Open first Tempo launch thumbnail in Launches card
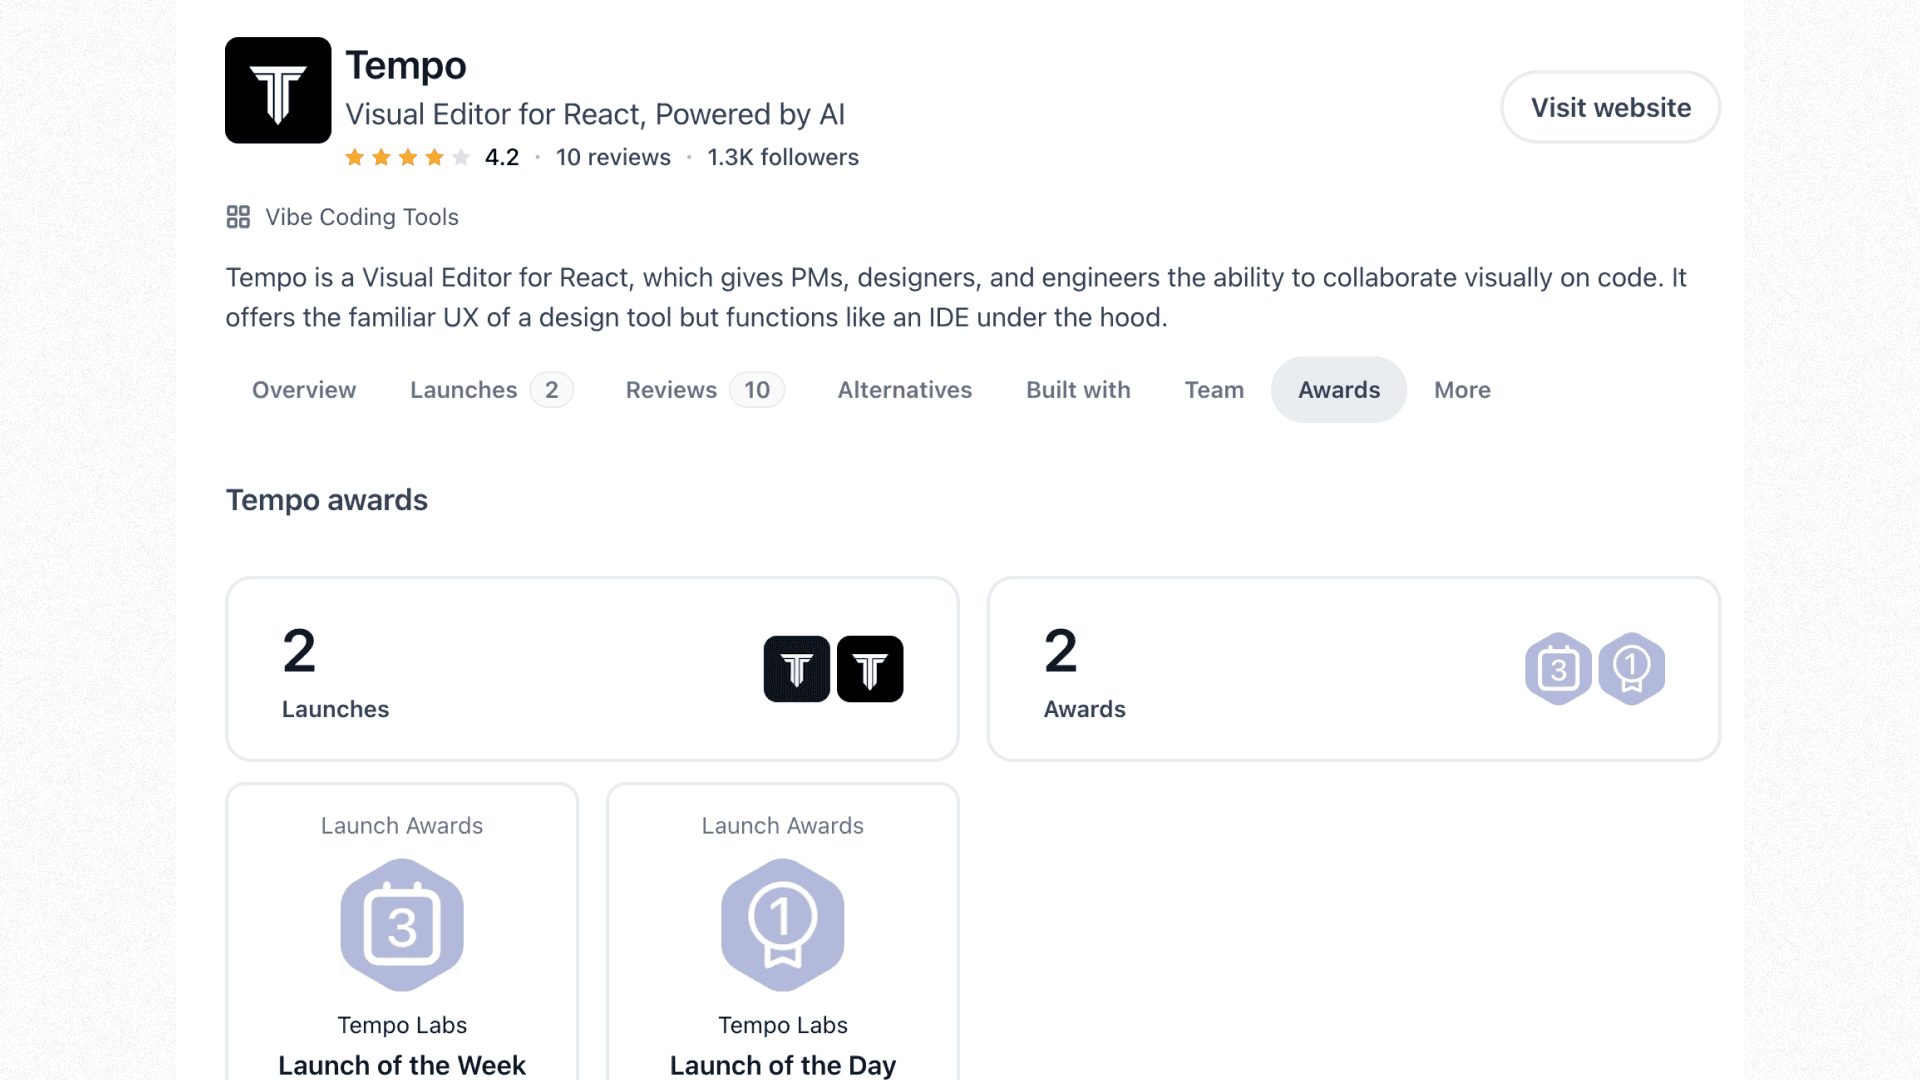Viewport: 1920px width, 1080px height. pyautogui.click(x=797, y=669)
